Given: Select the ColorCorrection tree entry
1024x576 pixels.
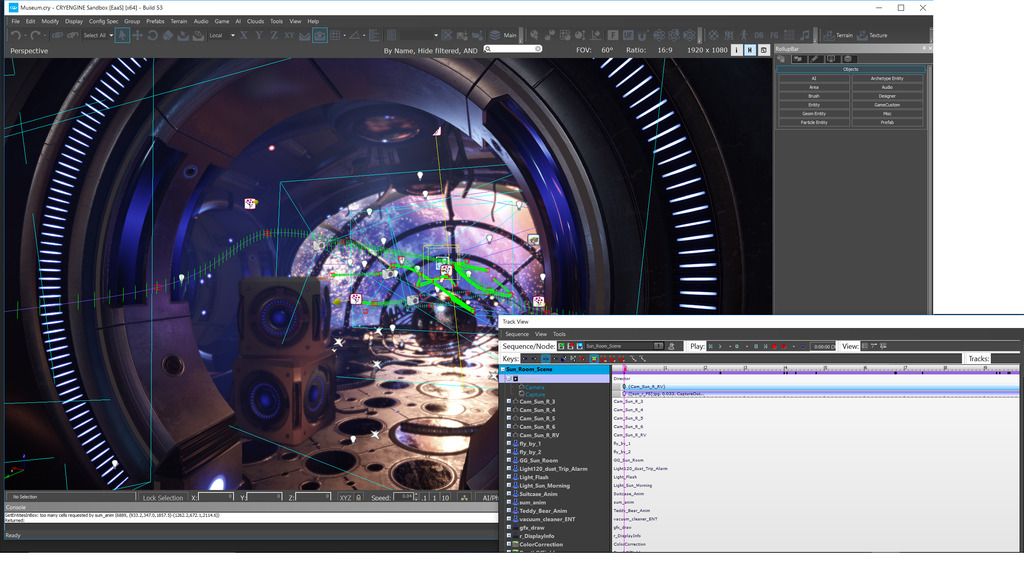Looking at the screenshot, I should 541,545.
